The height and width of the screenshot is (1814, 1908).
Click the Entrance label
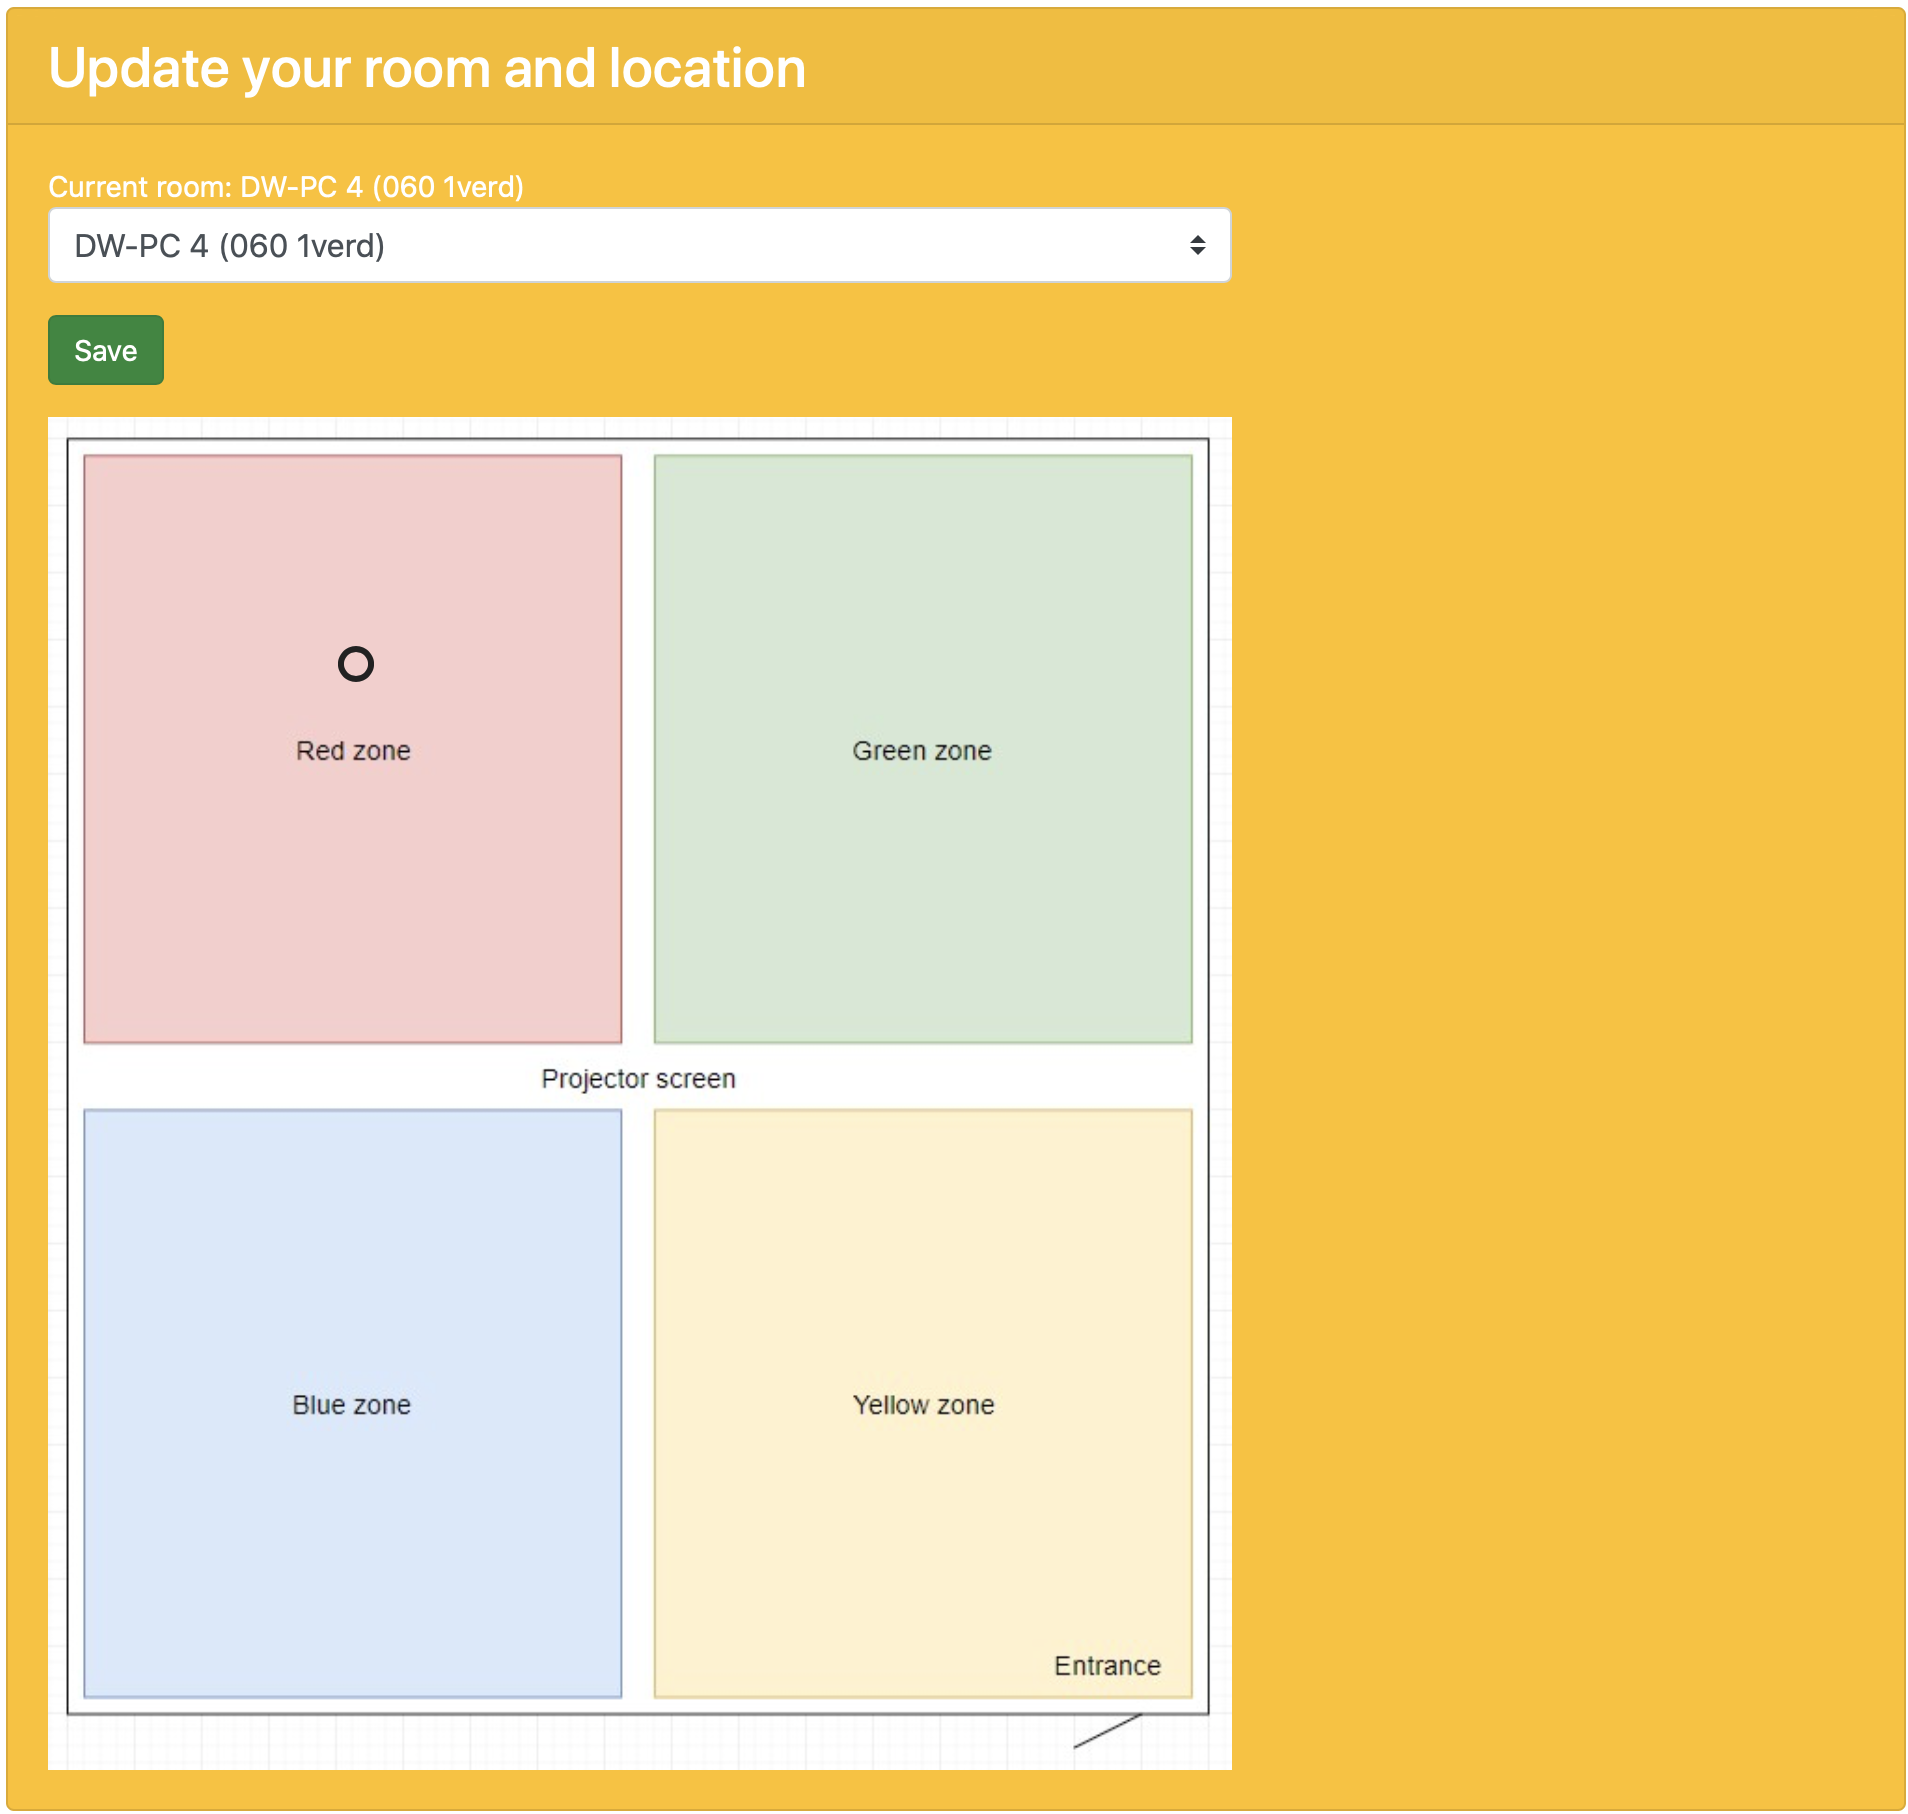1107,1666
